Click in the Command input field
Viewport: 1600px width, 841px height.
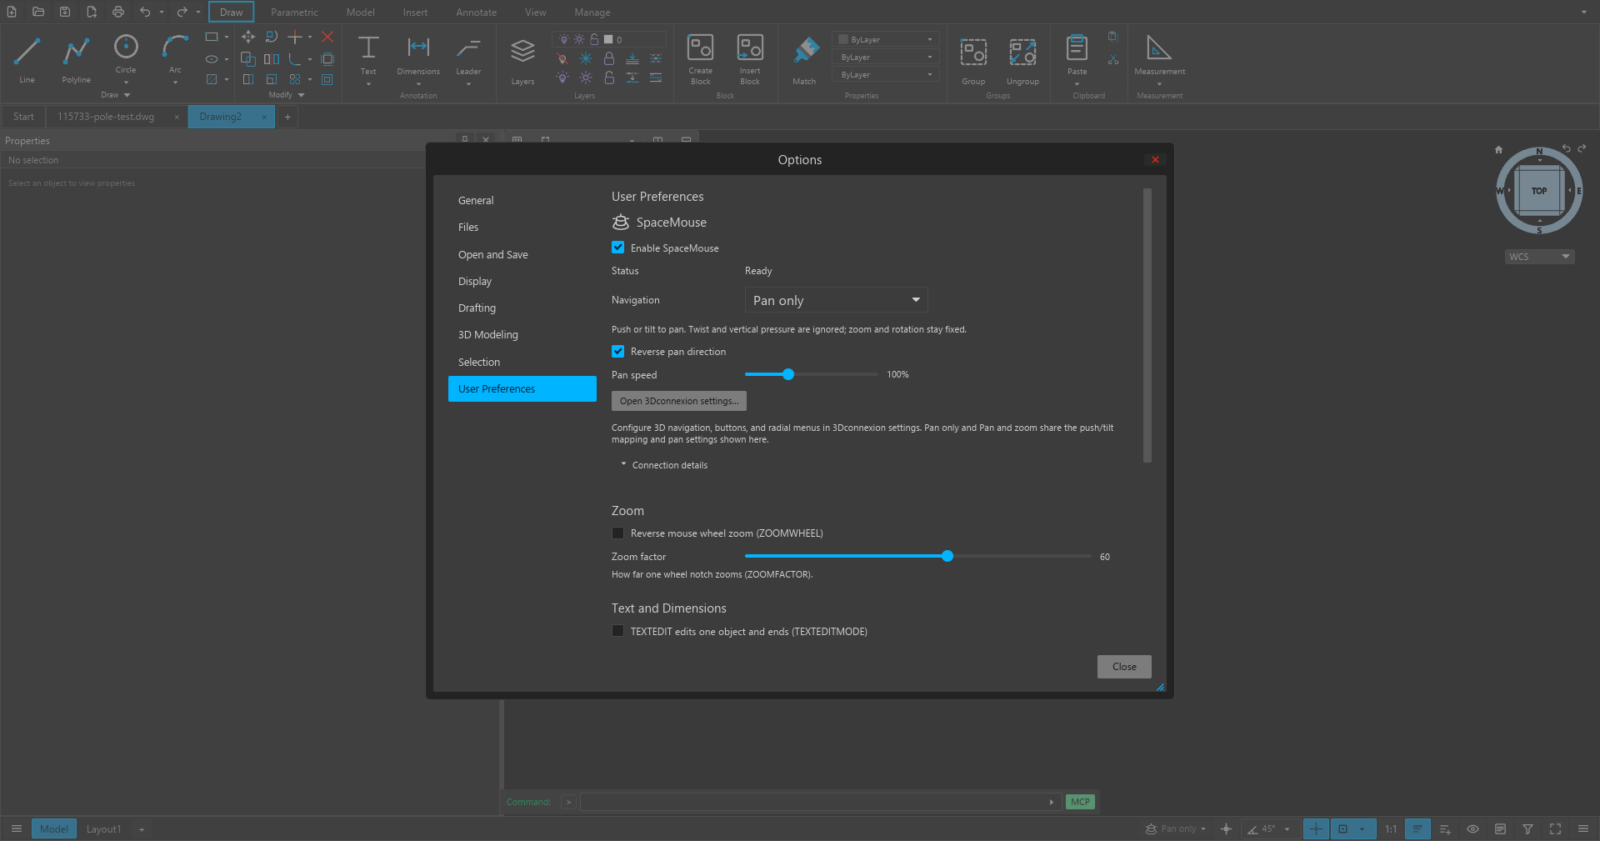pos(814,802)
